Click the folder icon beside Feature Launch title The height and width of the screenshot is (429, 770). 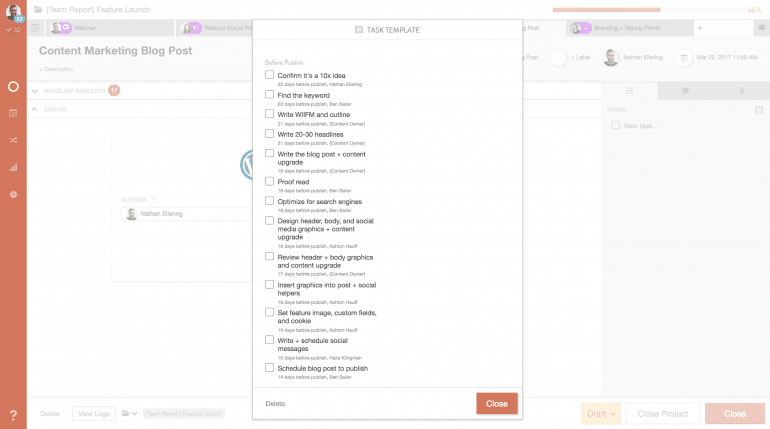(38, 9)
